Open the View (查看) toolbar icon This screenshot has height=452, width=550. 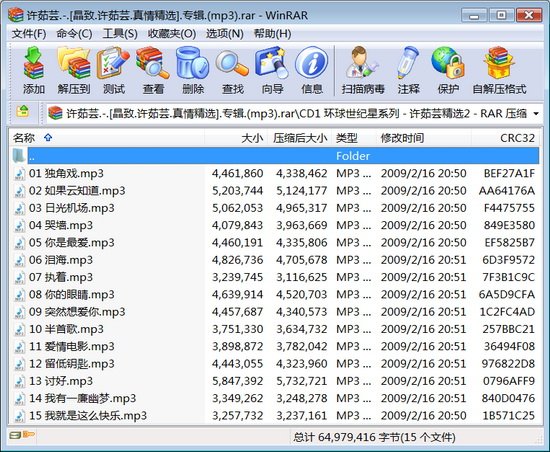(x=153, y=70)
